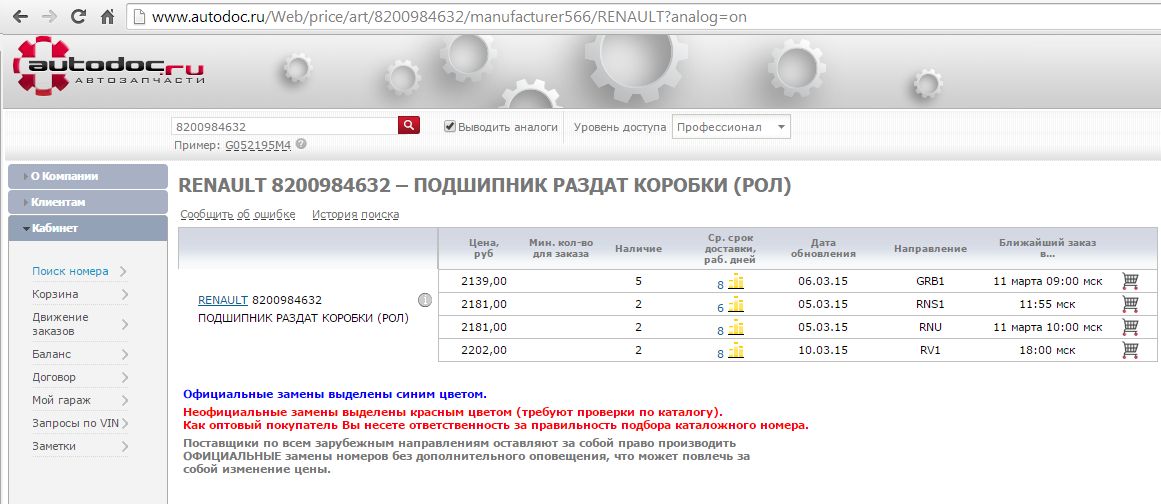Click order time '11 марта 10:00 мск'
This screenshot has height=504, width=1161.
1048,327
